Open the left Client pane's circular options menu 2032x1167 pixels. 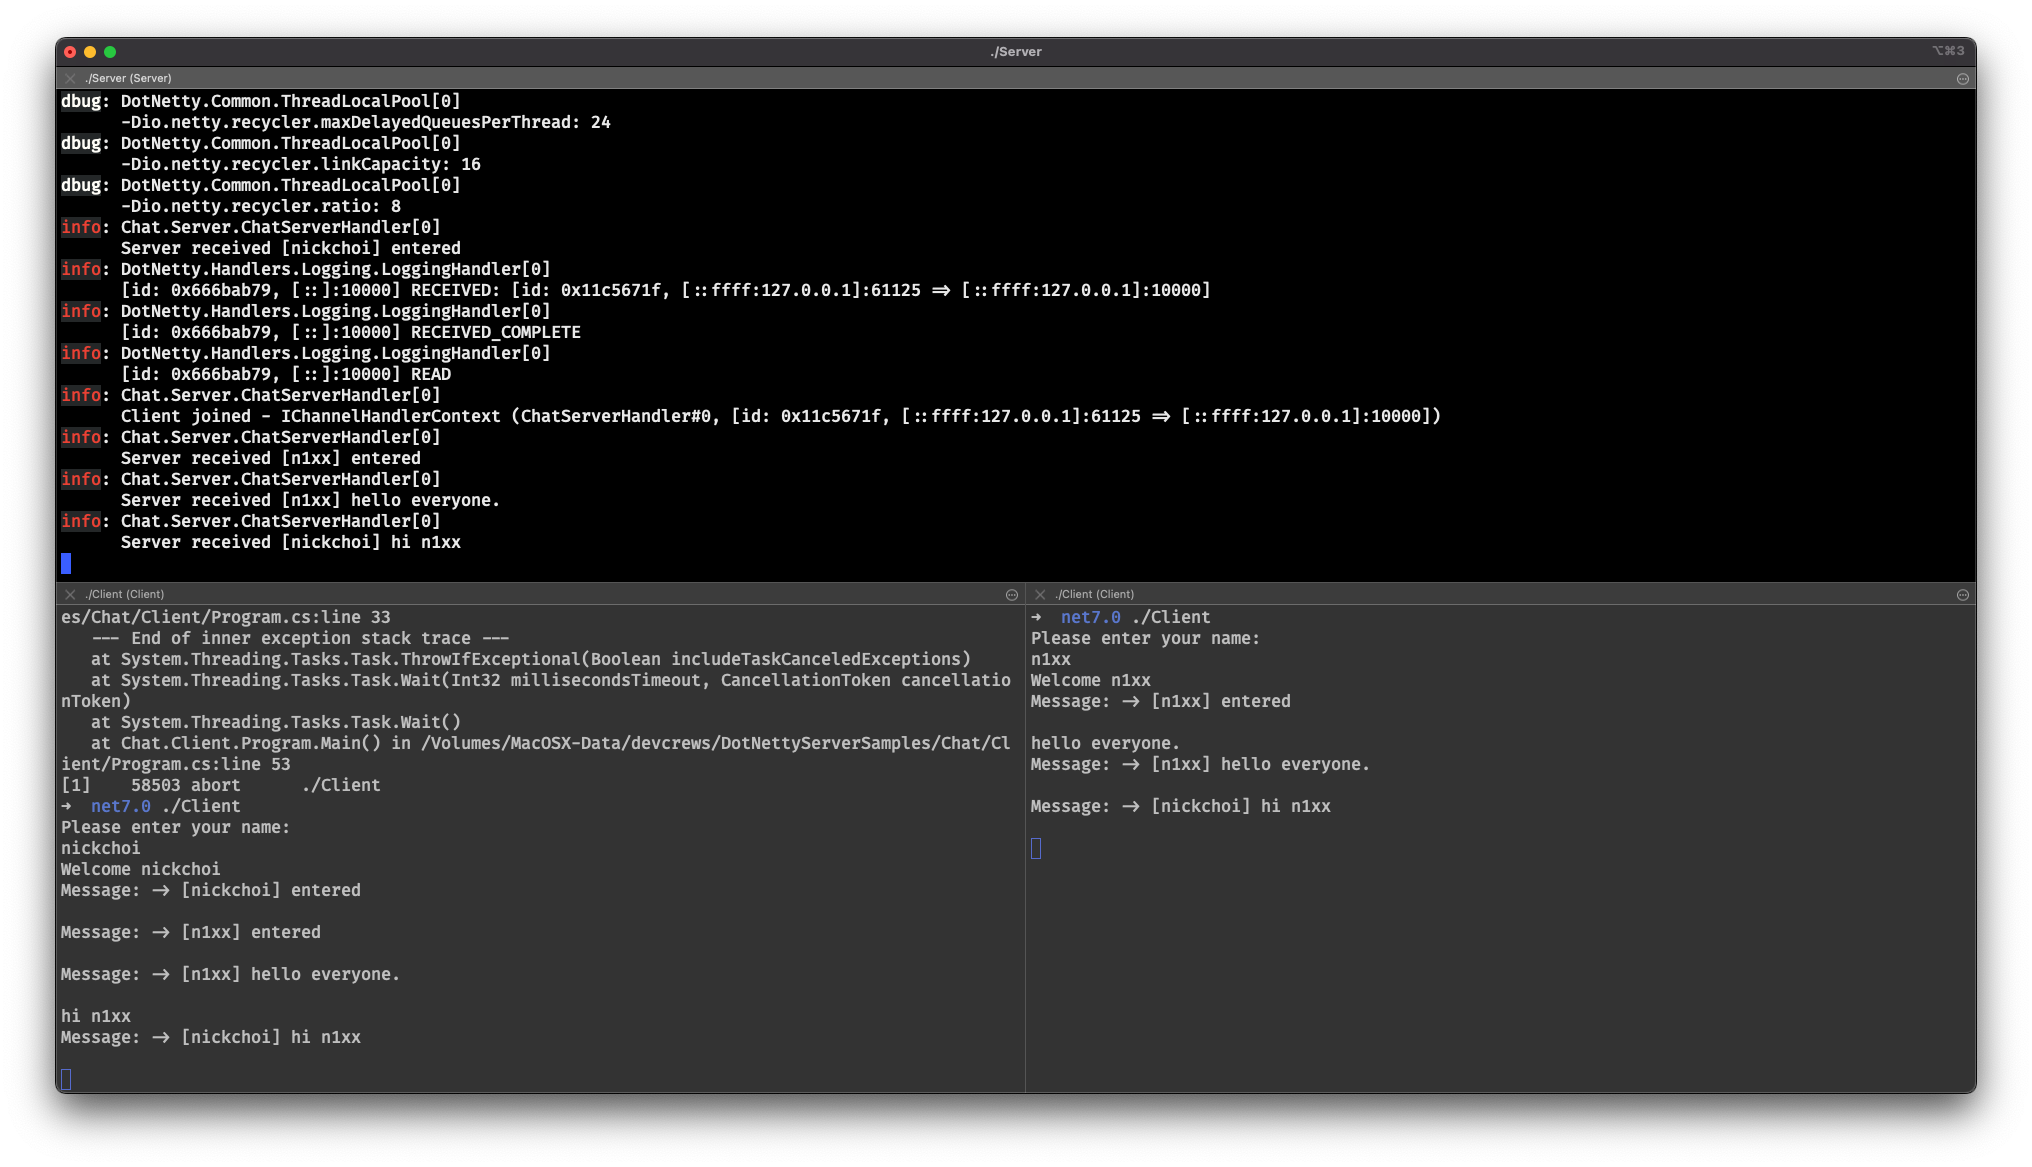[1011, 594]
